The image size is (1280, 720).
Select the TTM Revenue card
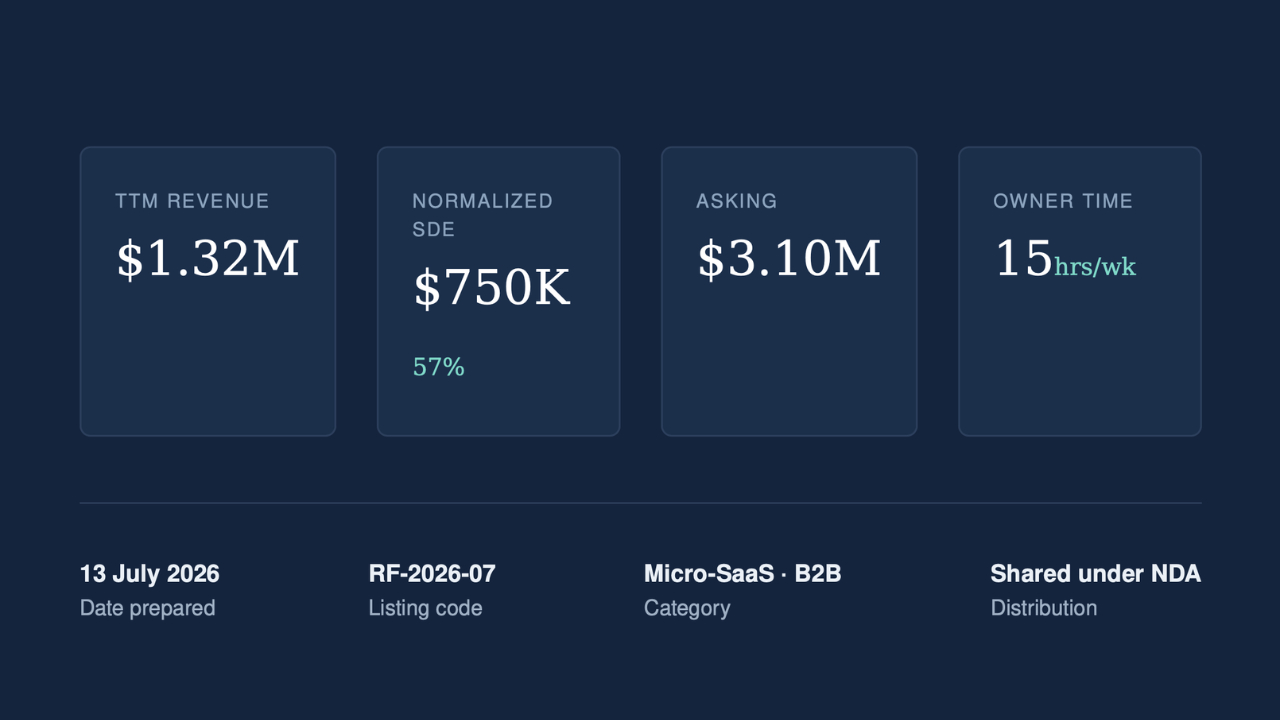click(208, 291)
